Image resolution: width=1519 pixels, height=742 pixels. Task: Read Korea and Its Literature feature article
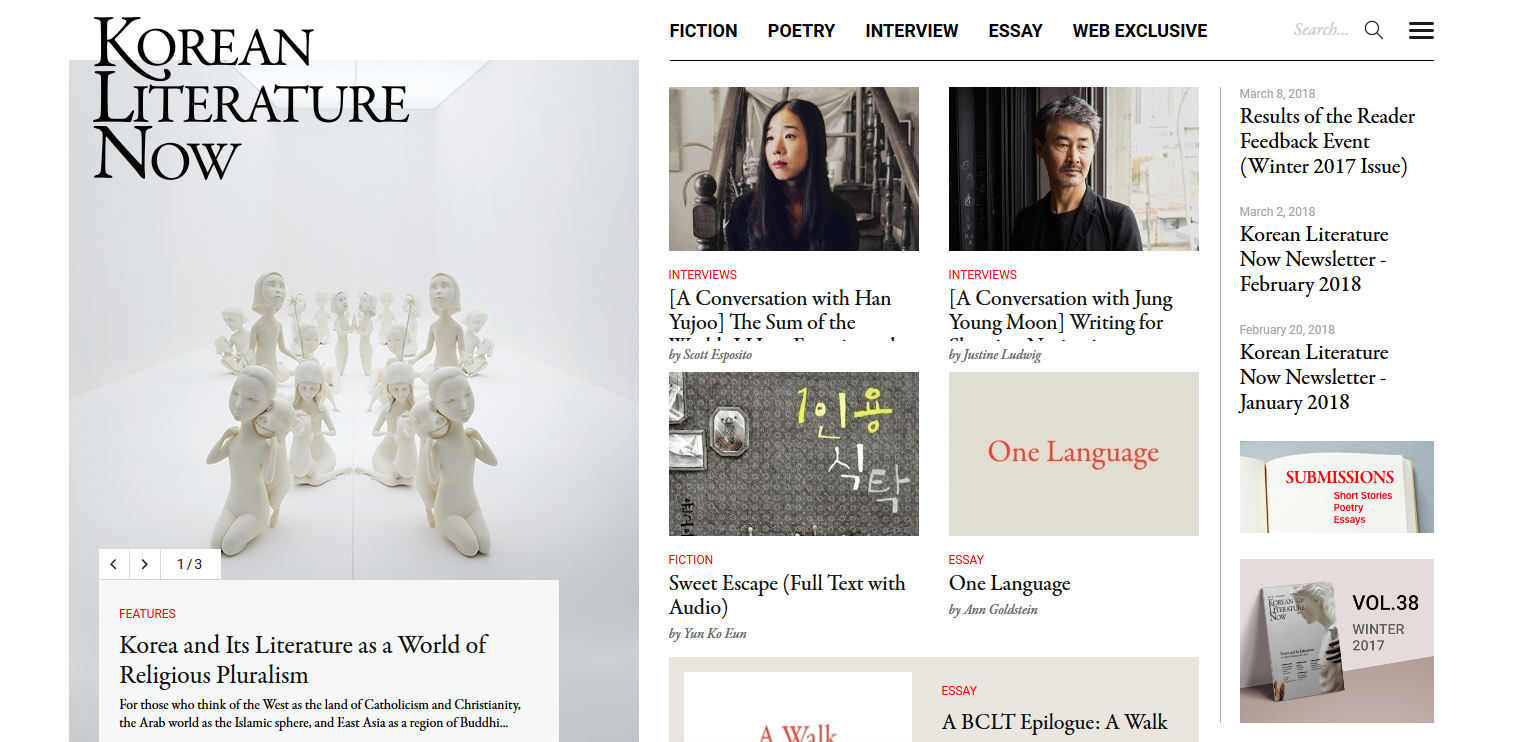coord(303,659)
